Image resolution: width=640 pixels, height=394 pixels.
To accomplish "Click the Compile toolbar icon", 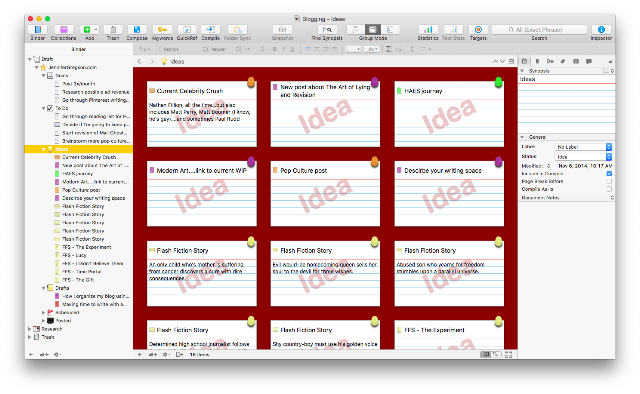I will click(211, 29).
